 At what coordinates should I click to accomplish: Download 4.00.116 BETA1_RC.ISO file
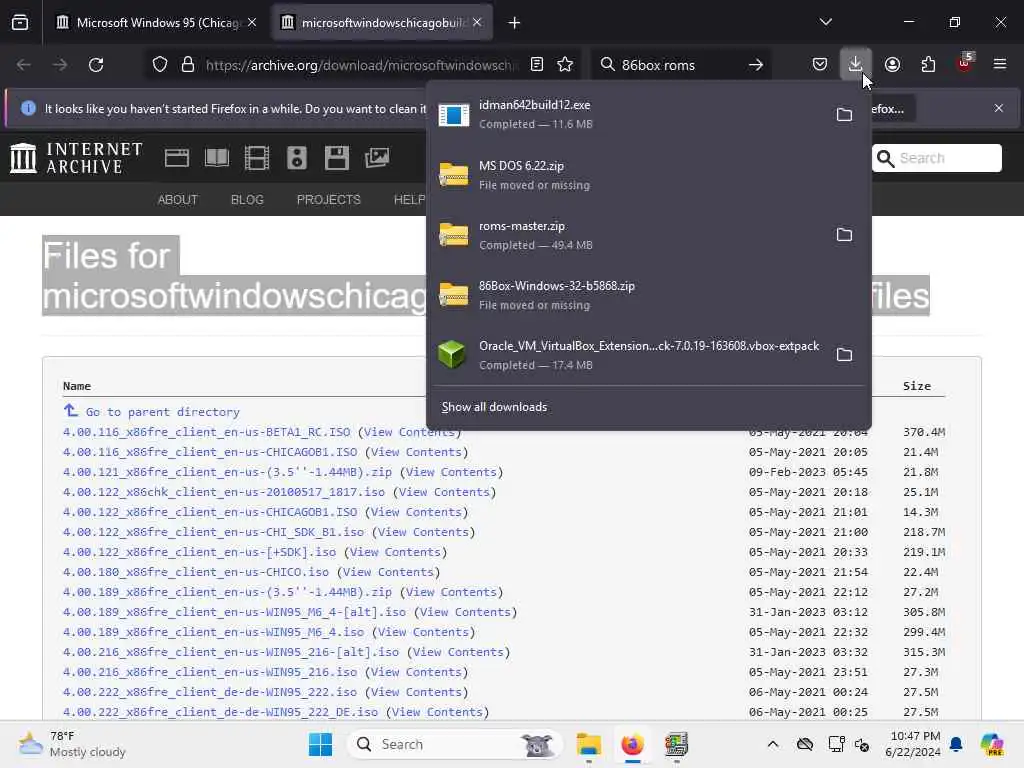[x=206, y=432]
